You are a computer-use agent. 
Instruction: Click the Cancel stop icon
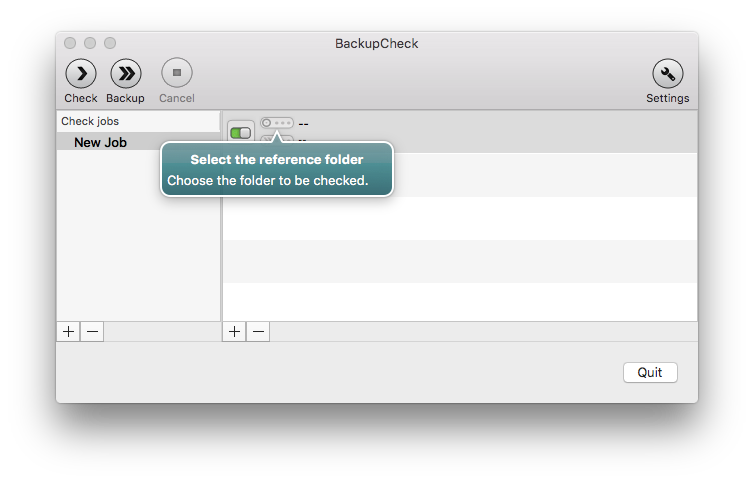click(177, 73)
